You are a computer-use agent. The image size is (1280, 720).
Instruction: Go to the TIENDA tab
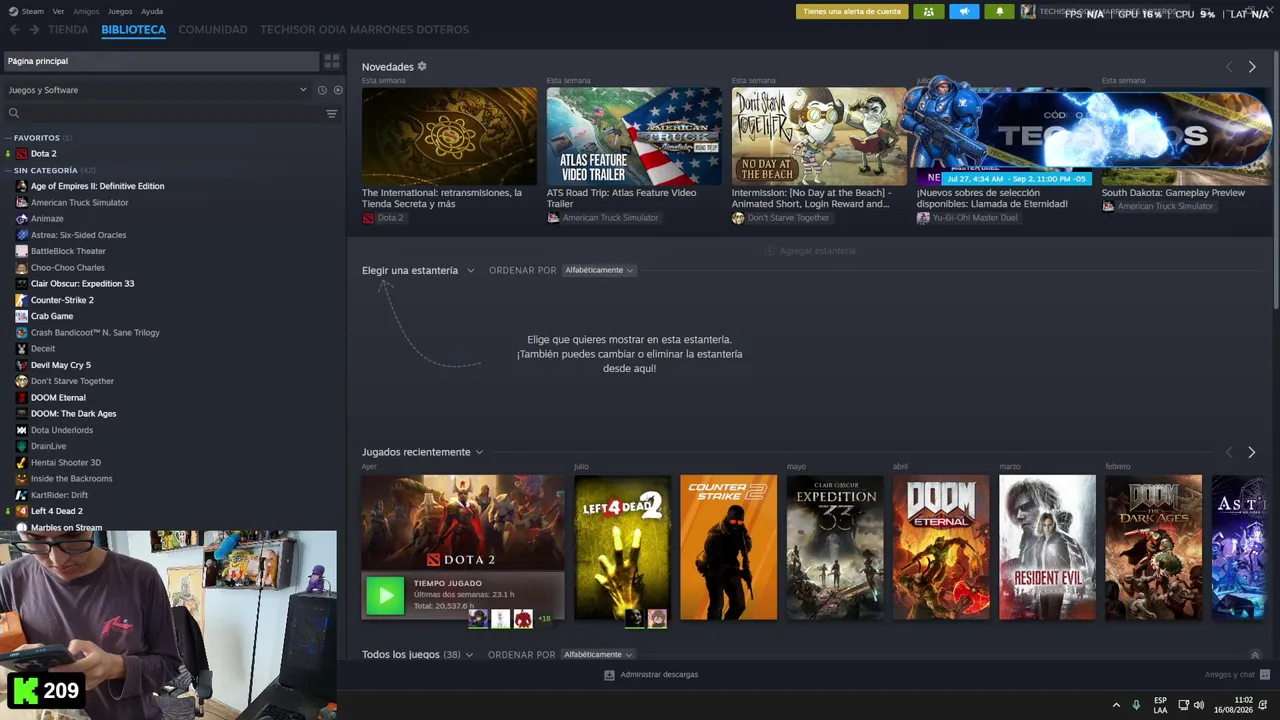pos(68,30)
